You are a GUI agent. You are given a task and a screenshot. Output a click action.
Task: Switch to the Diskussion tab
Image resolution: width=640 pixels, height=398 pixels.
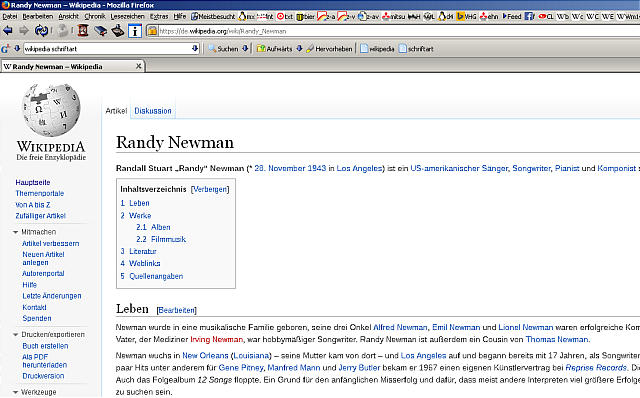coord(153,111)
